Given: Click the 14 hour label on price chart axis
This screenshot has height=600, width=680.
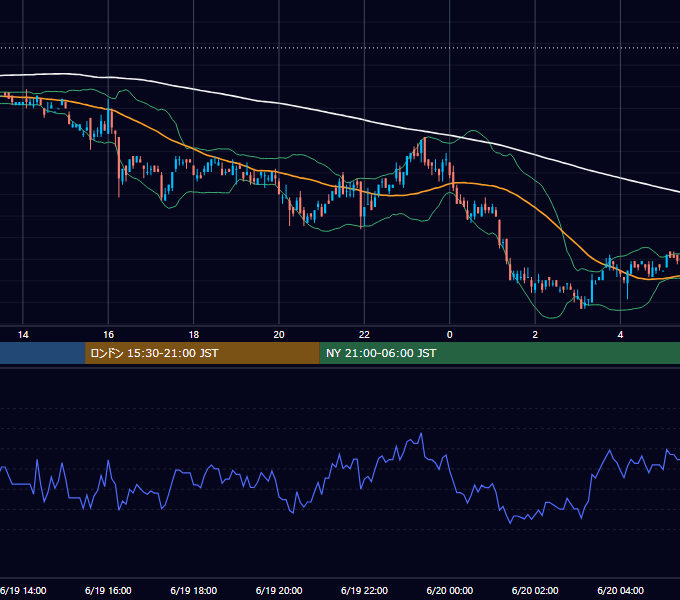Looking at the screenshot, I should pos(23,335).
